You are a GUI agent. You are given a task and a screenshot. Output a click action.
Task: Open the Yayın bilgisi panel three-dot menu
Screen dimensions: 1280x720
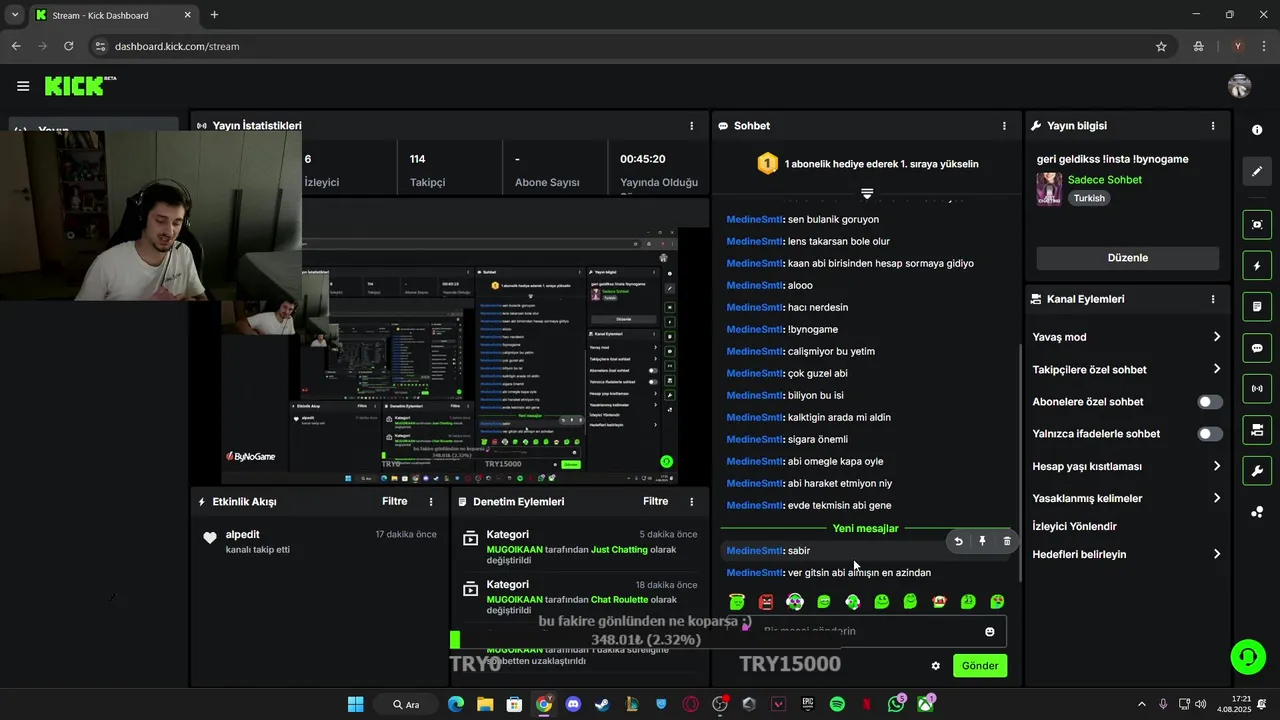point(1213,126)
